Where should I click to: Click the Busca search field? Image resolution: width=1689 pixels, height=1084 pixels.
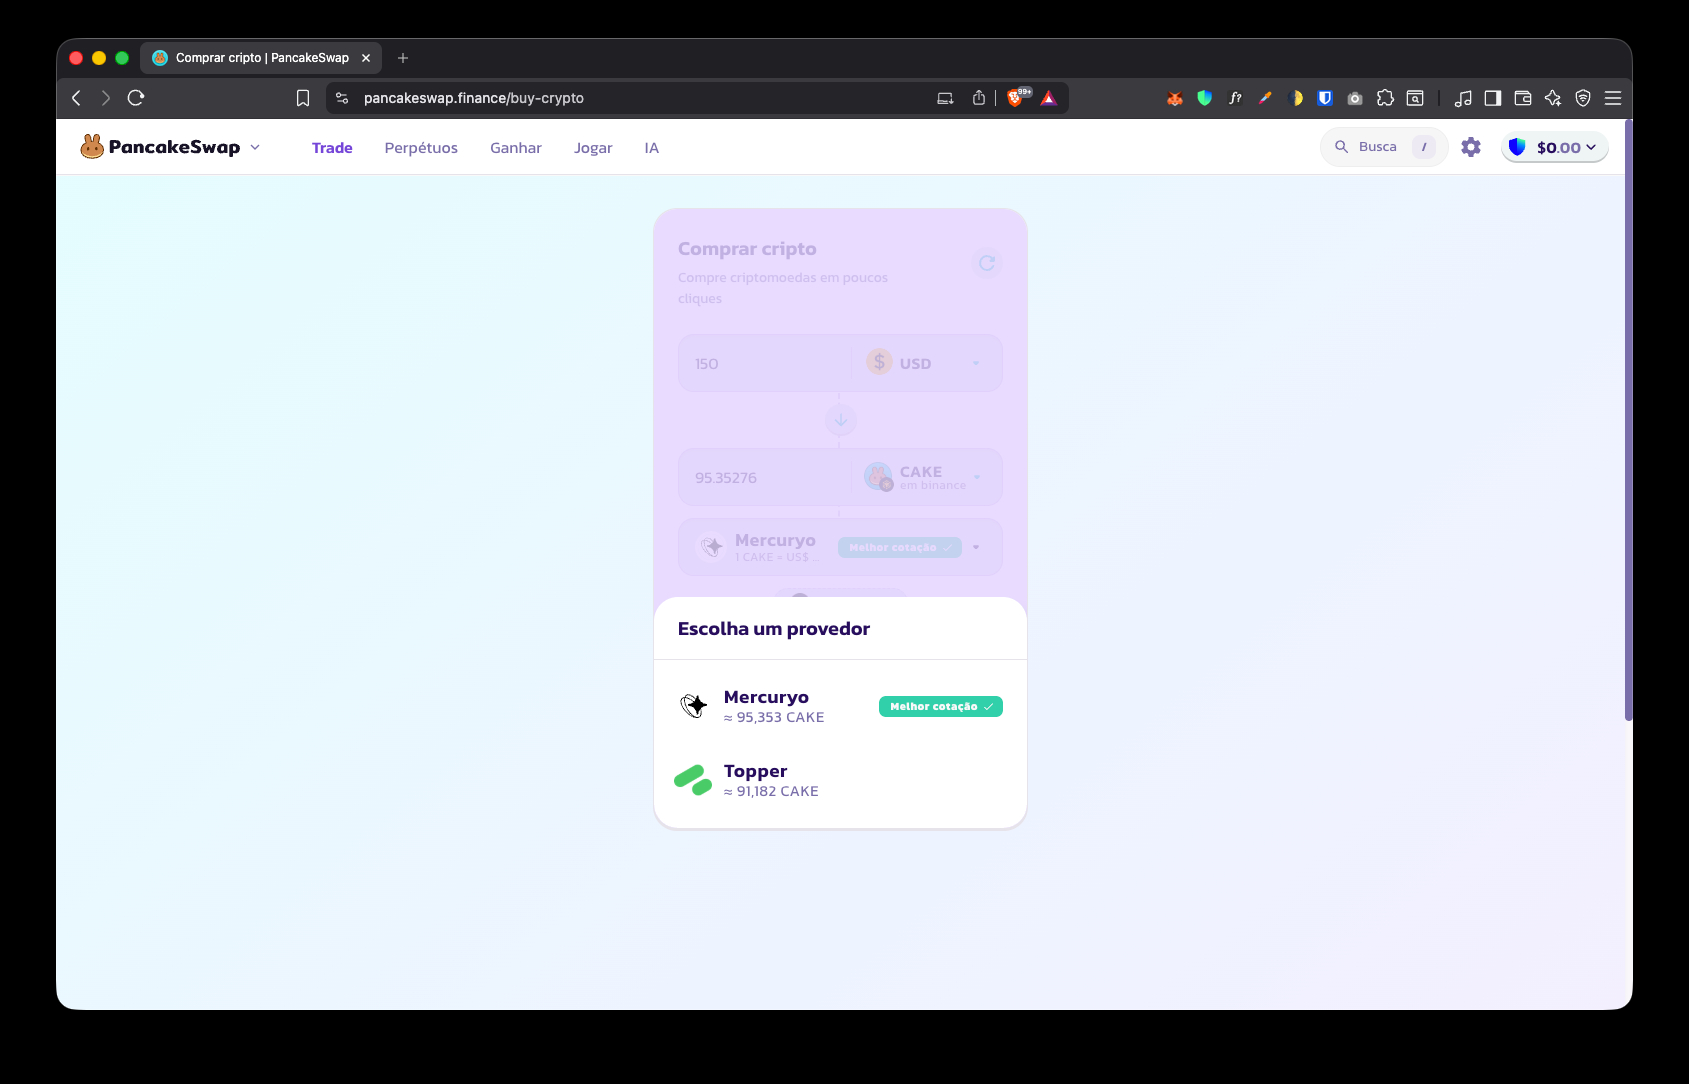point(1384,147)
